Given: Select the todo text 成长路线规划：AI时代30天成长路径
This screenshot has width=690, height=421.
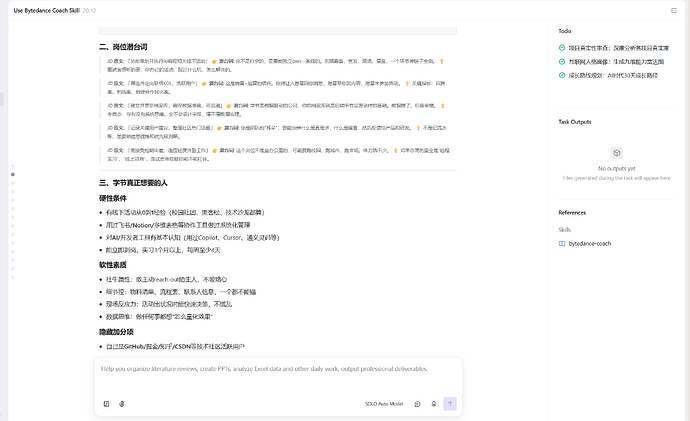Looking at the screenshot, I should pos(613,76).
